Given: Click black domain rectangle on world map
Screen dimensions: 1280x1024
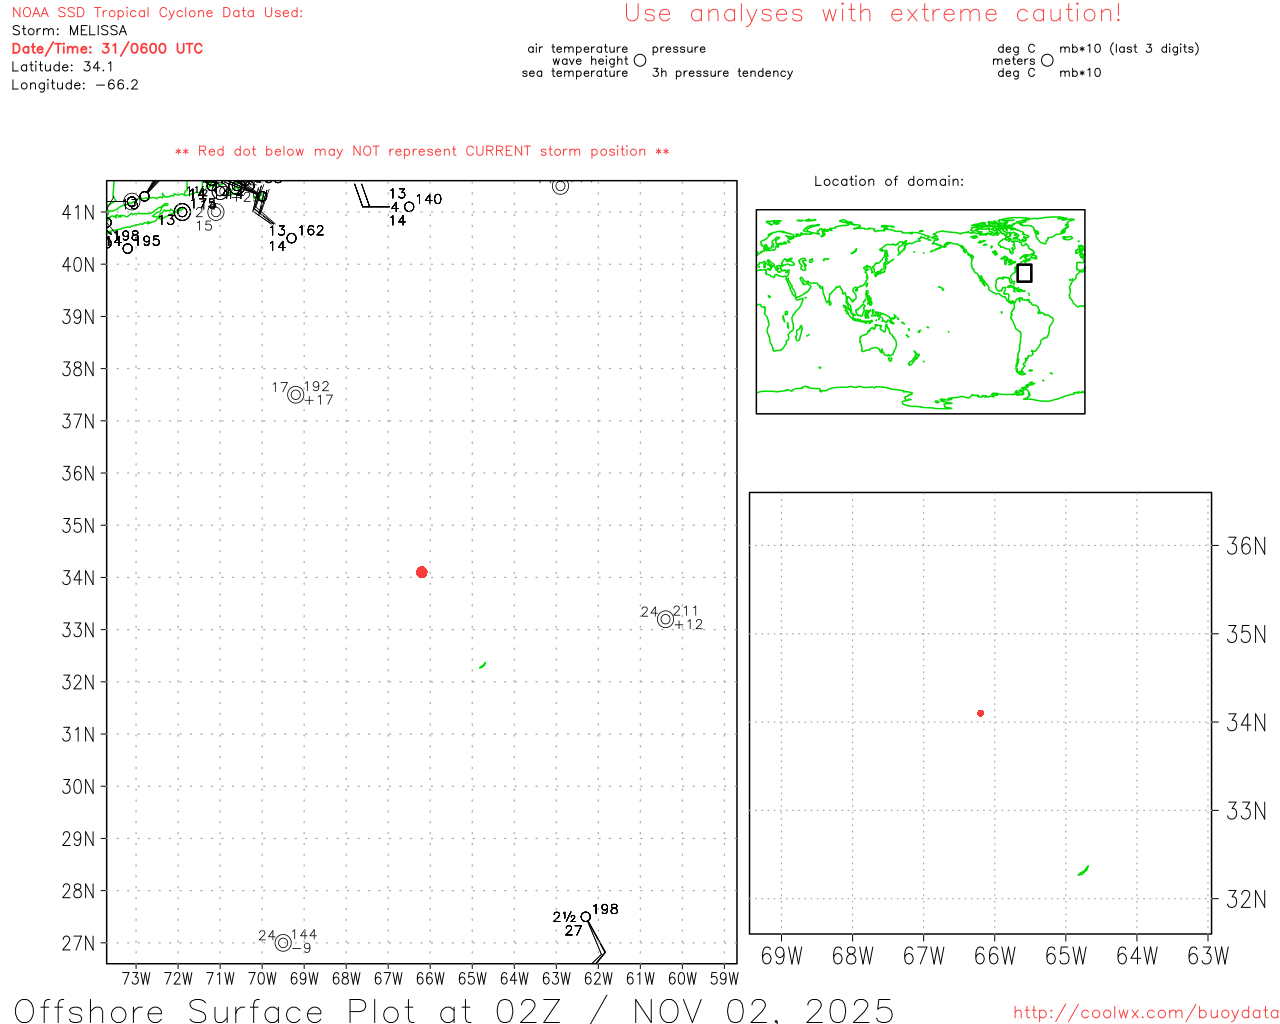Looking at the screenshot, I should tap(1024, 273).
